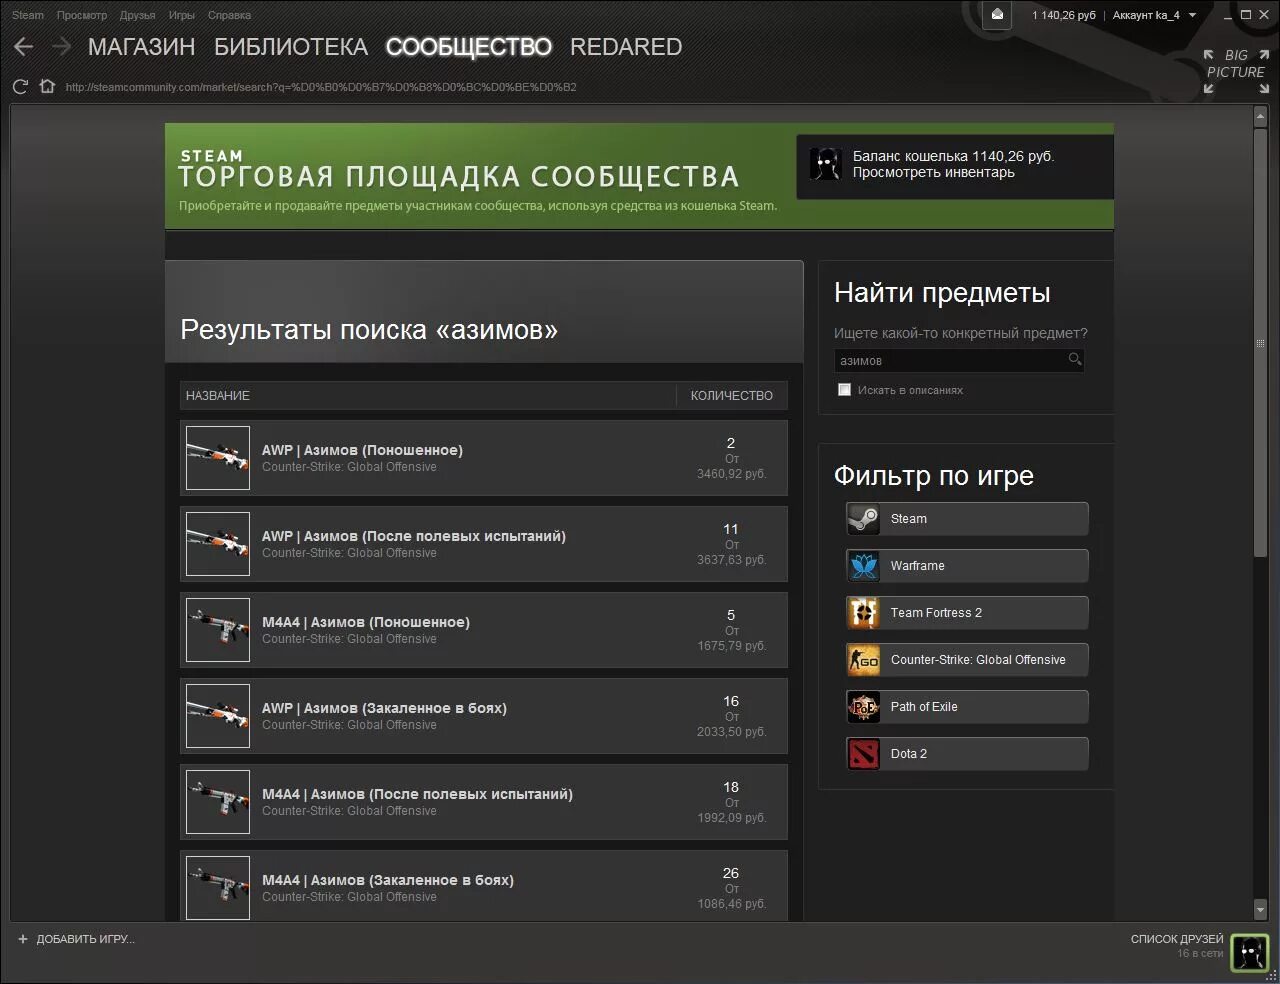Open AWP Азимов (Закаленное в боях) thumbnail

(218, 716)
